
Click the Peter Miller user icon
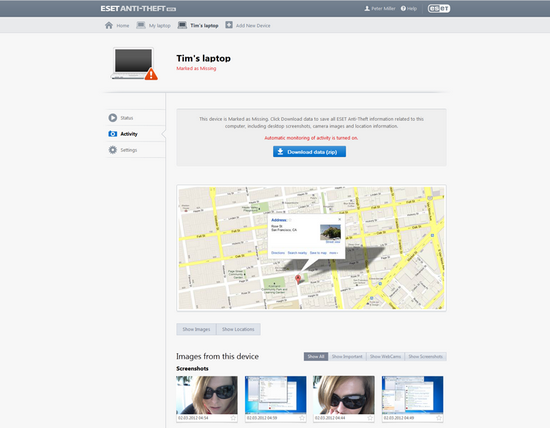(x=367, y=8)
